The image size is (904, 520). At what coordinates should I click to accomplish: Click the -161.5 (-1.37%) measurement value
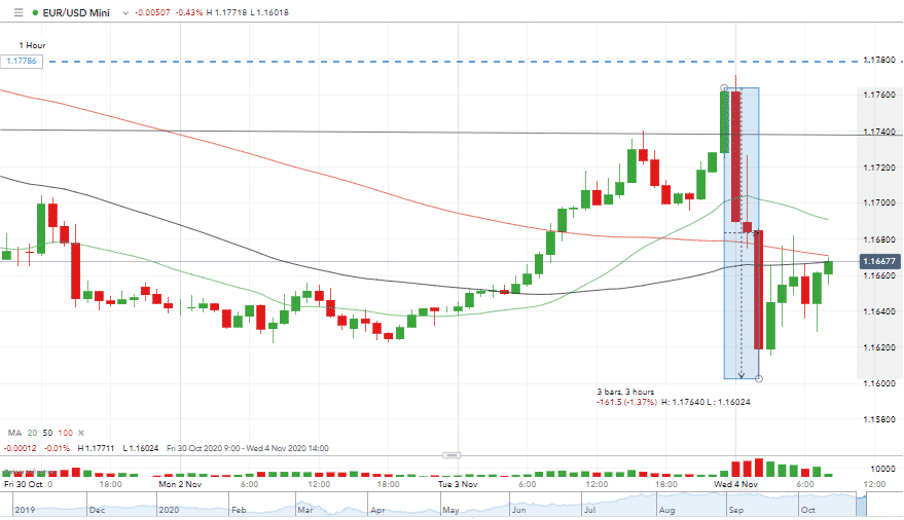tap(626, 402)
